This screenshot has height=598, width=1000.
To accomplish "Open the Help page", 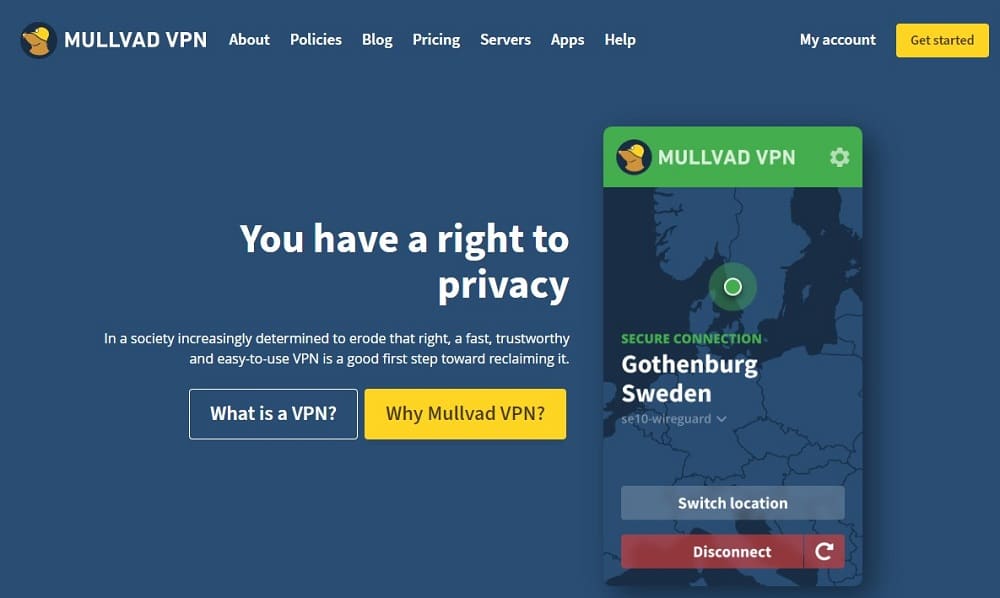I will point(620,40).
